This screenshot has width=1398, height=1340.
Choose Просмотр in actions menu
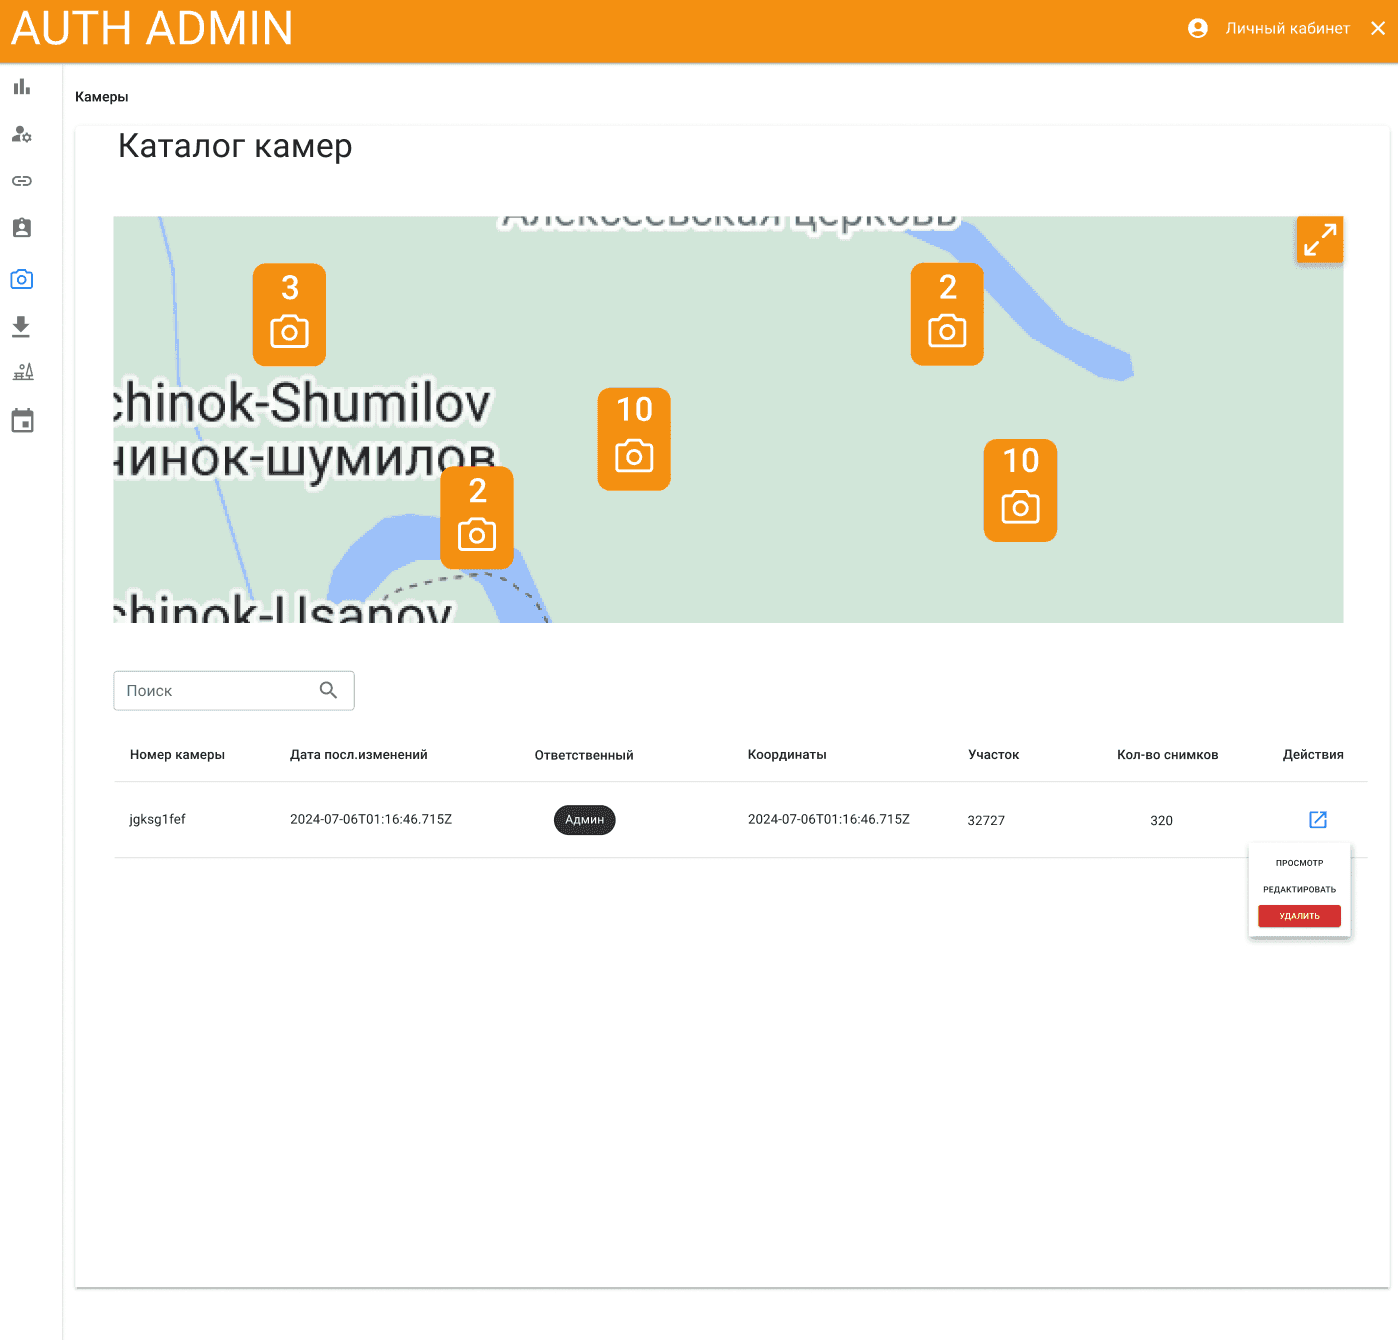[1299, 863]
